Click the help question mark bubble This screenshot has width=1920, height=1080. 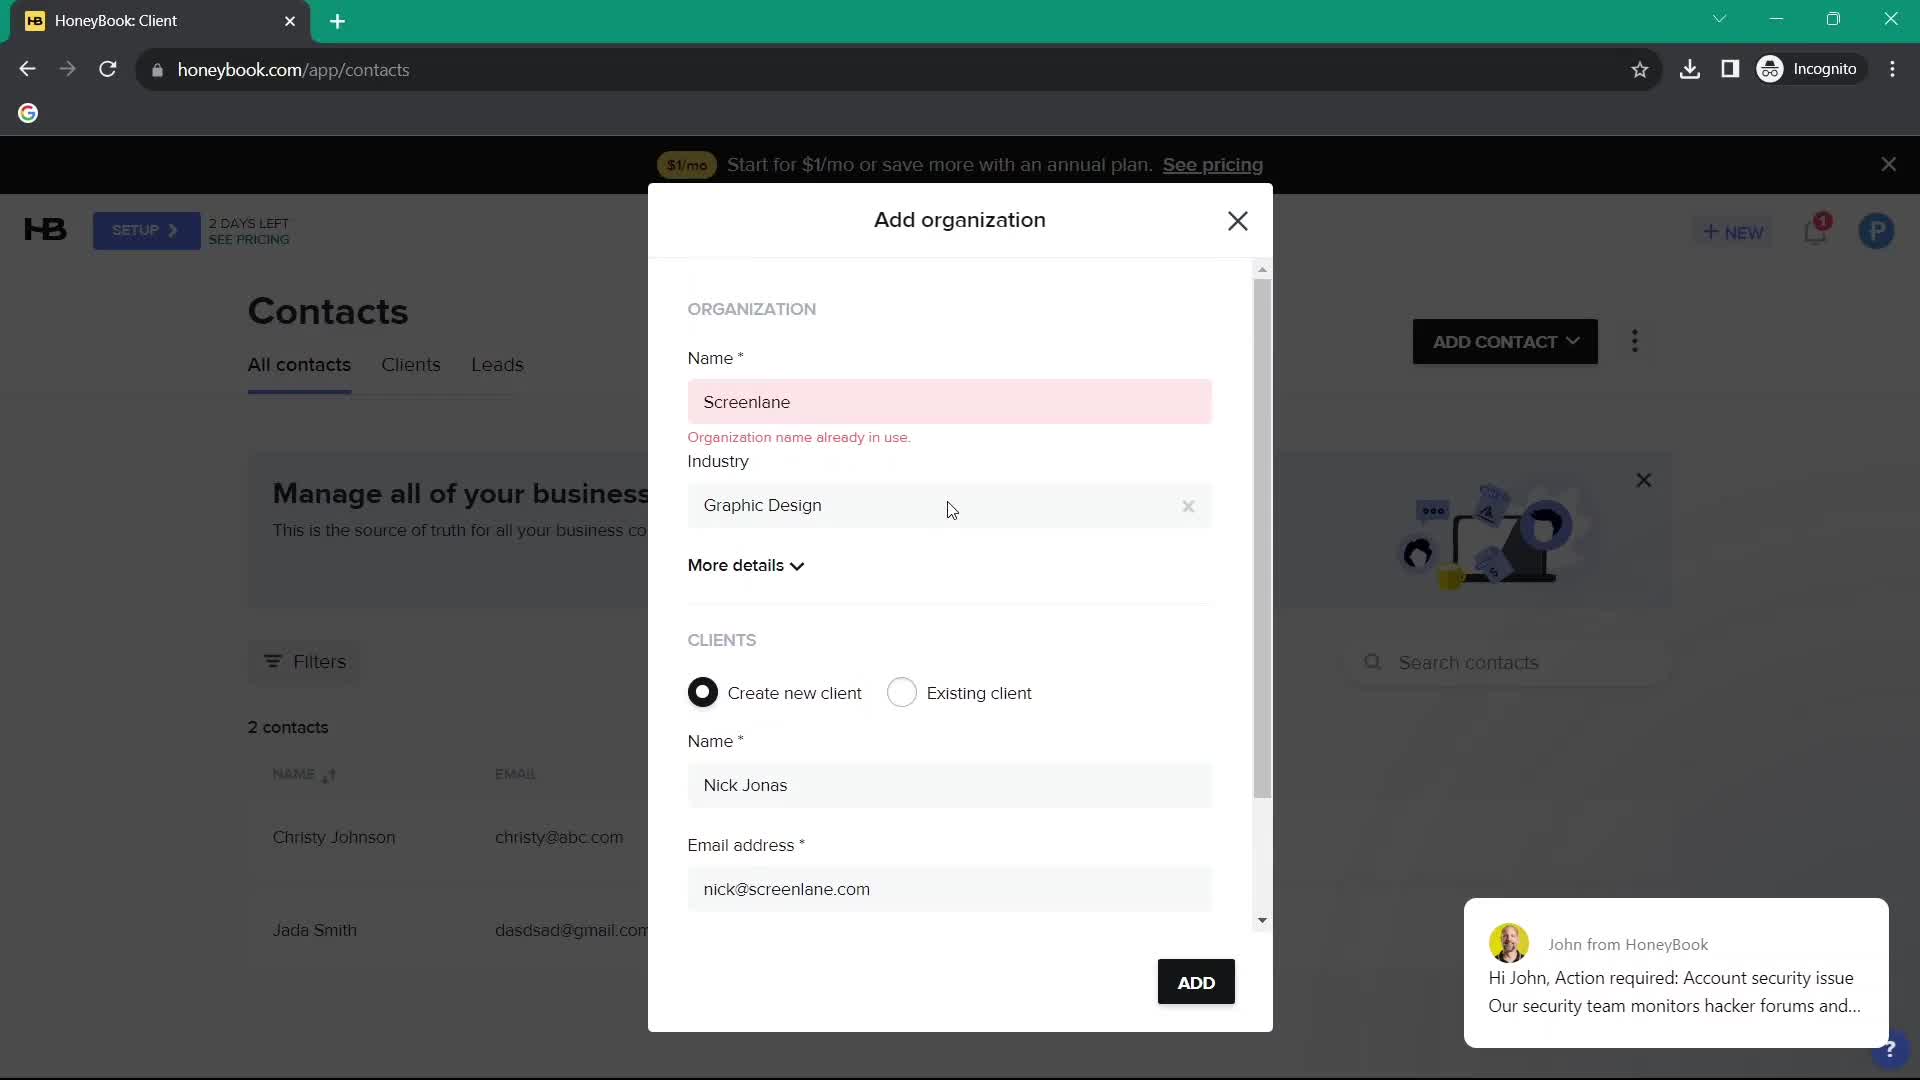click(1889, 1049)
